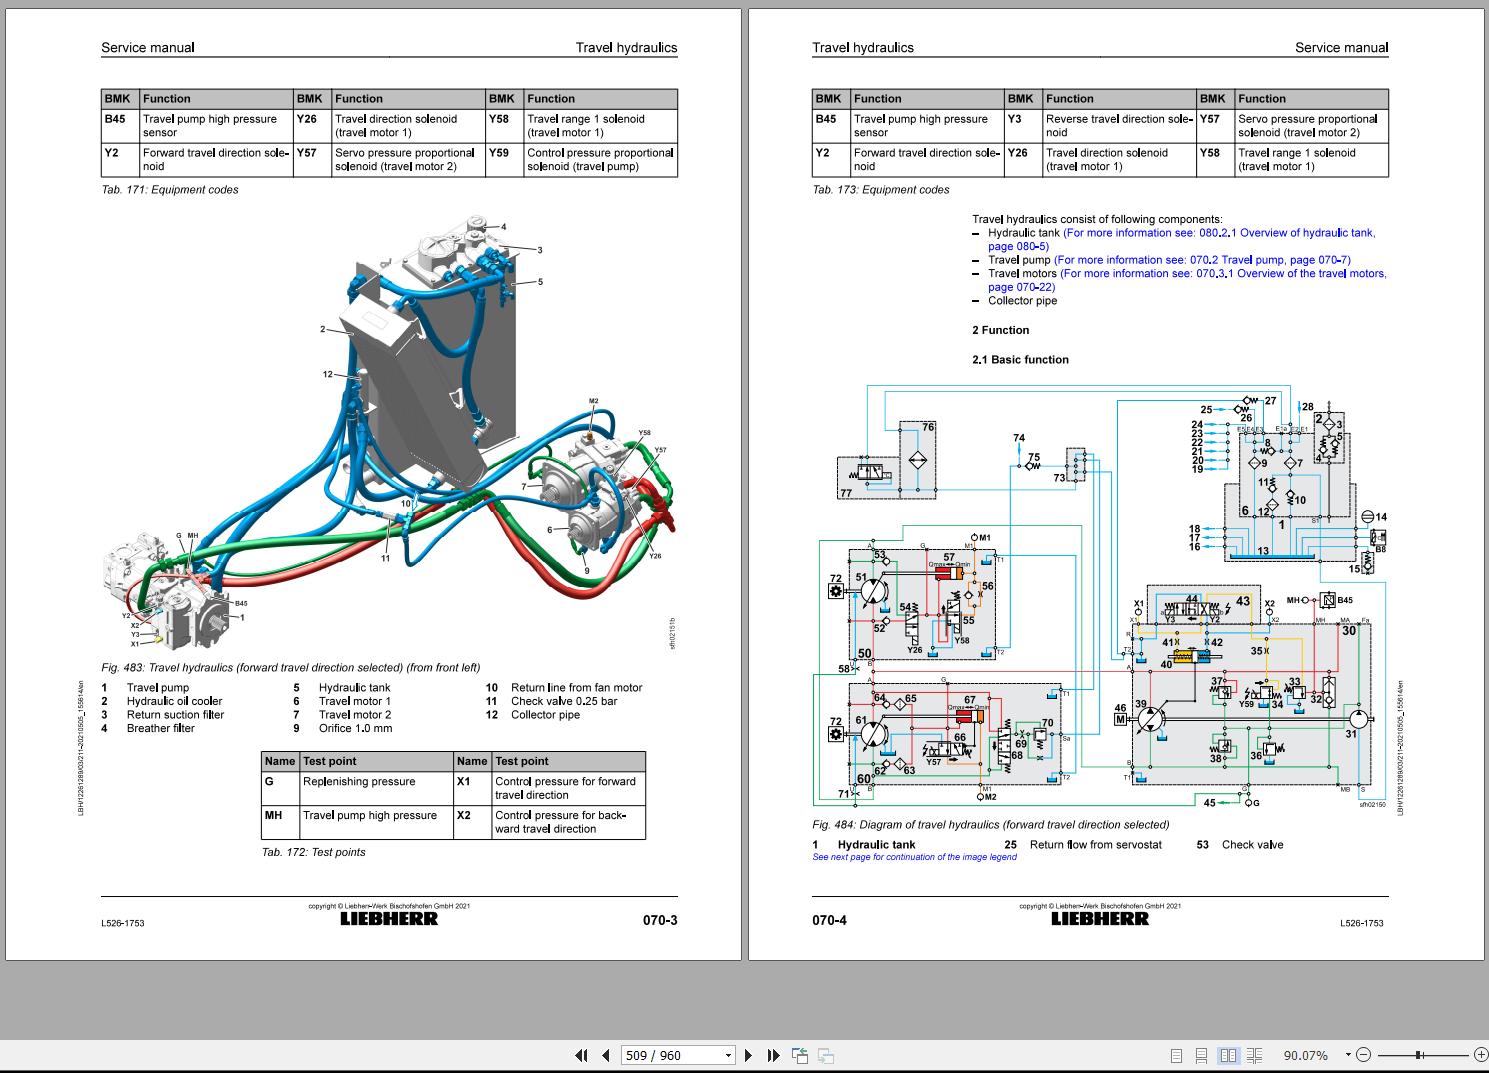Jump to the last page
Image resolution: width=1489 pixels, height=1073 pixels.
[773, 1055]
